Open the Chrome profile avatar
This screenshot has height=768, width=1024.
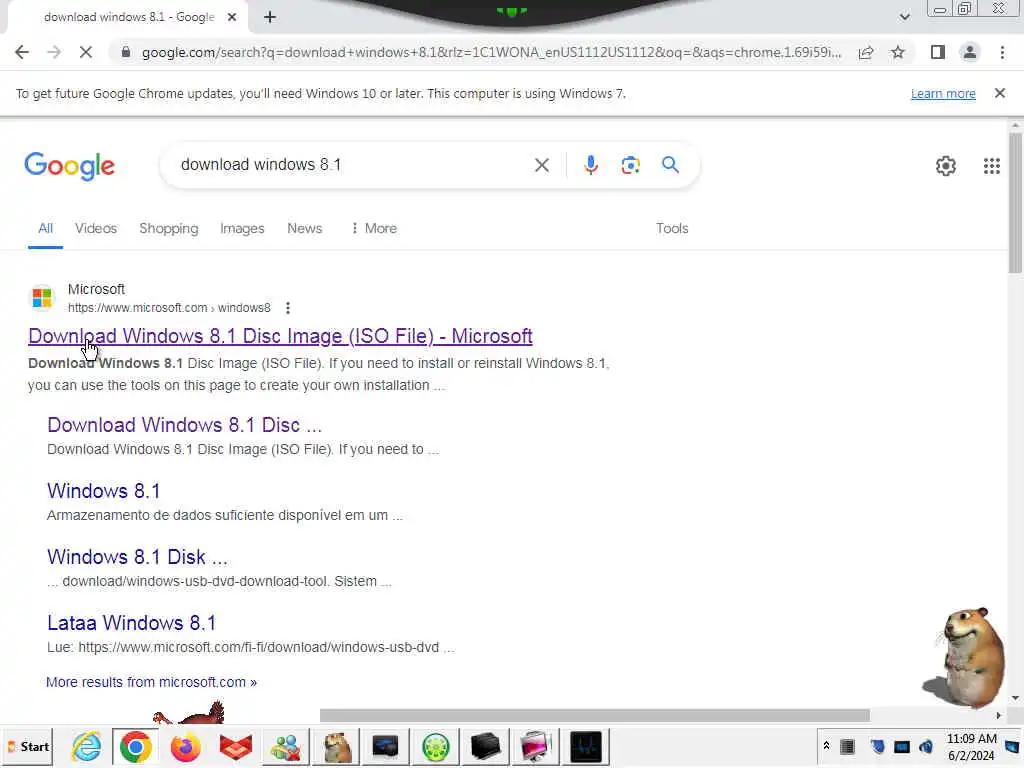pyautogui.click(x=970, y=52)
